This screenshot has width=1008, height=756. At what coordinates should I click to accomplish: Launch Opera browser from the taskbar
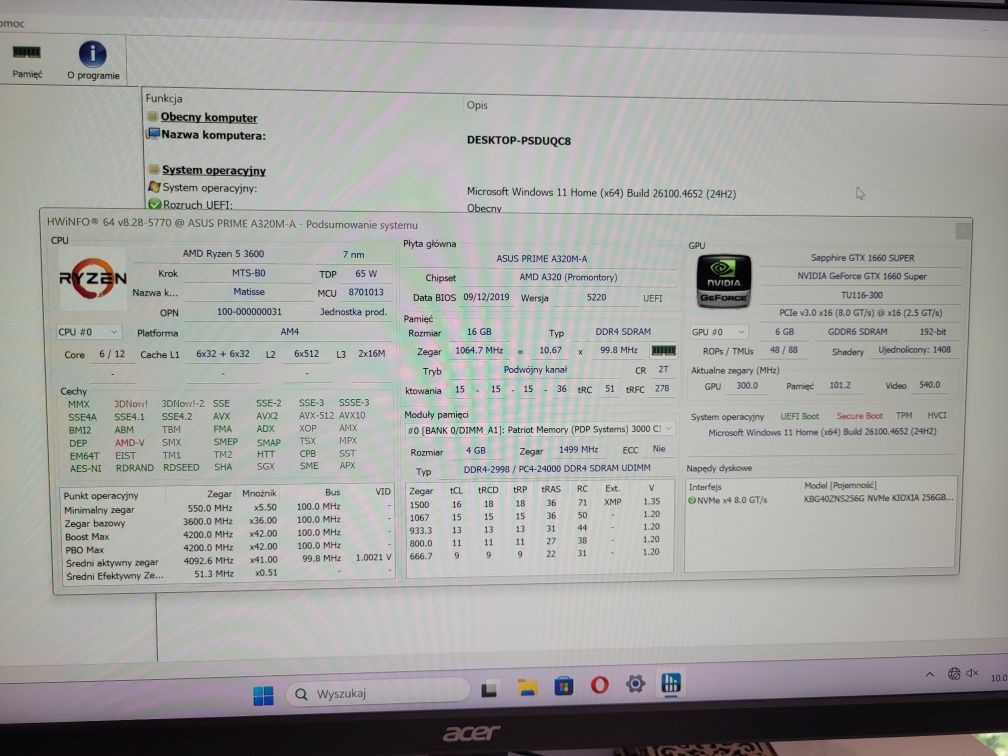pos(600,685)
